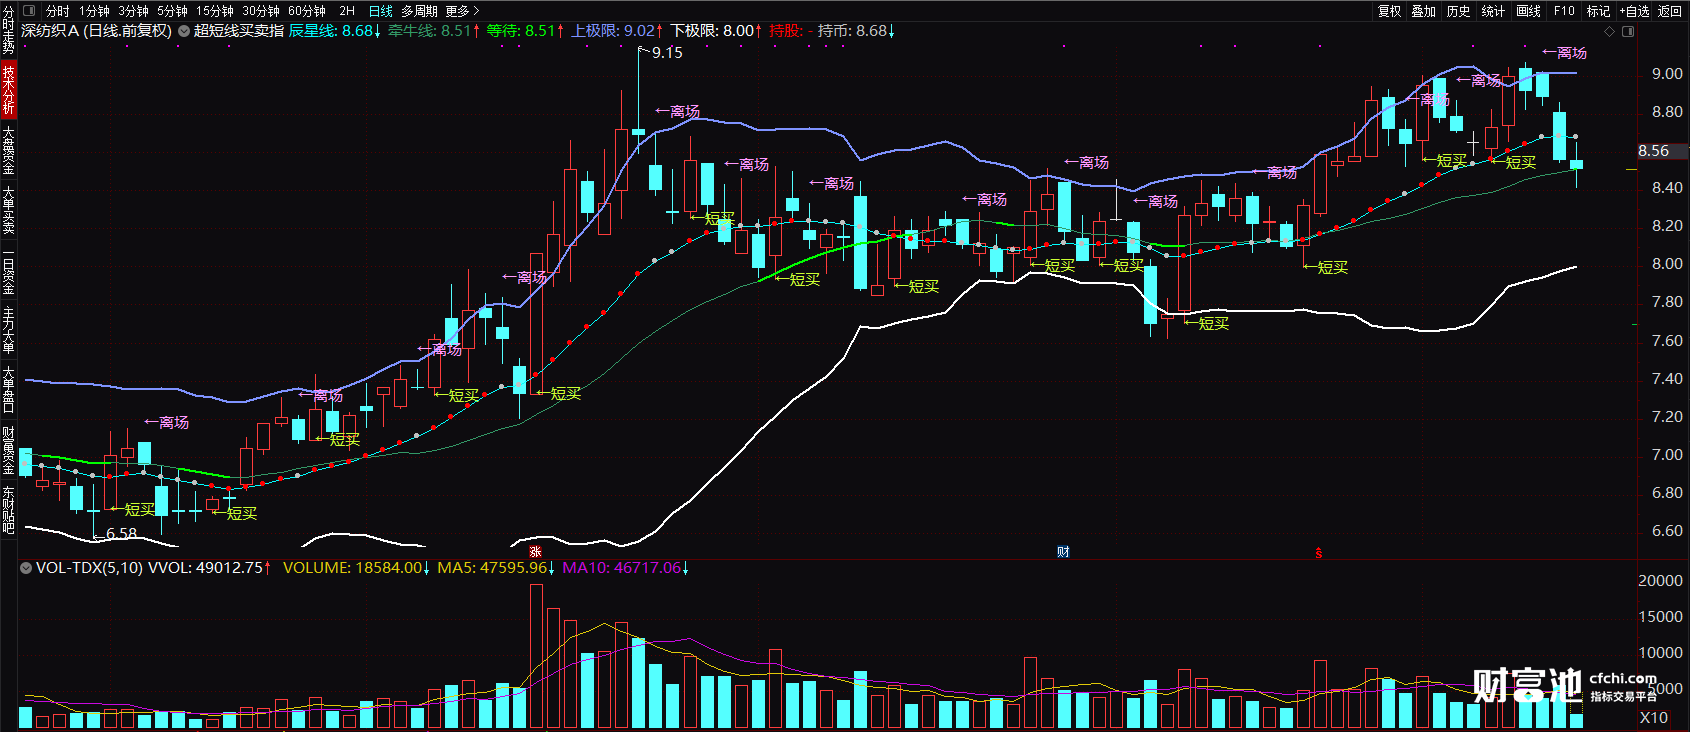Expand 更多 period options
1690x732 pixels.
coord(462,11)
